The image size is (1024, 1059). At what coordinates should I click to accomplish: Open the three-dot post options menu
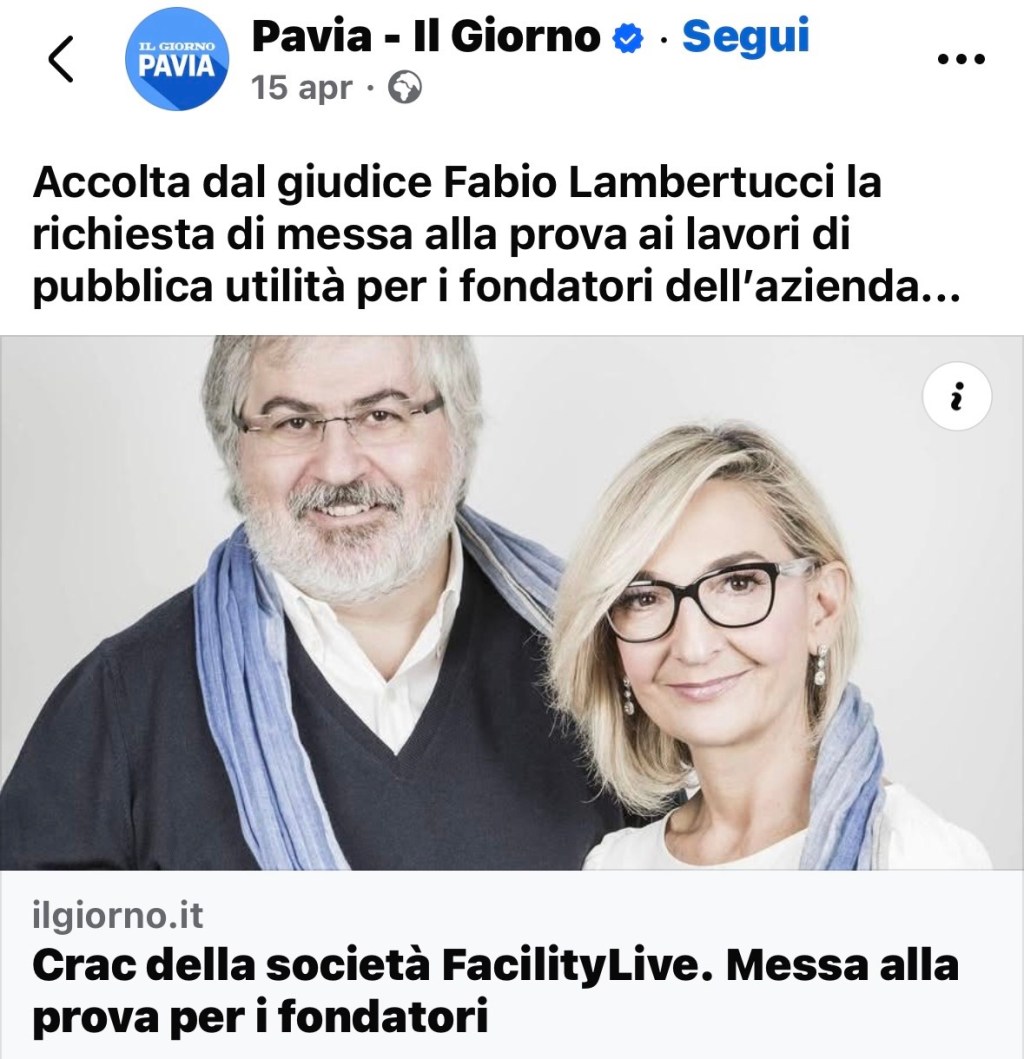(962, 59)
